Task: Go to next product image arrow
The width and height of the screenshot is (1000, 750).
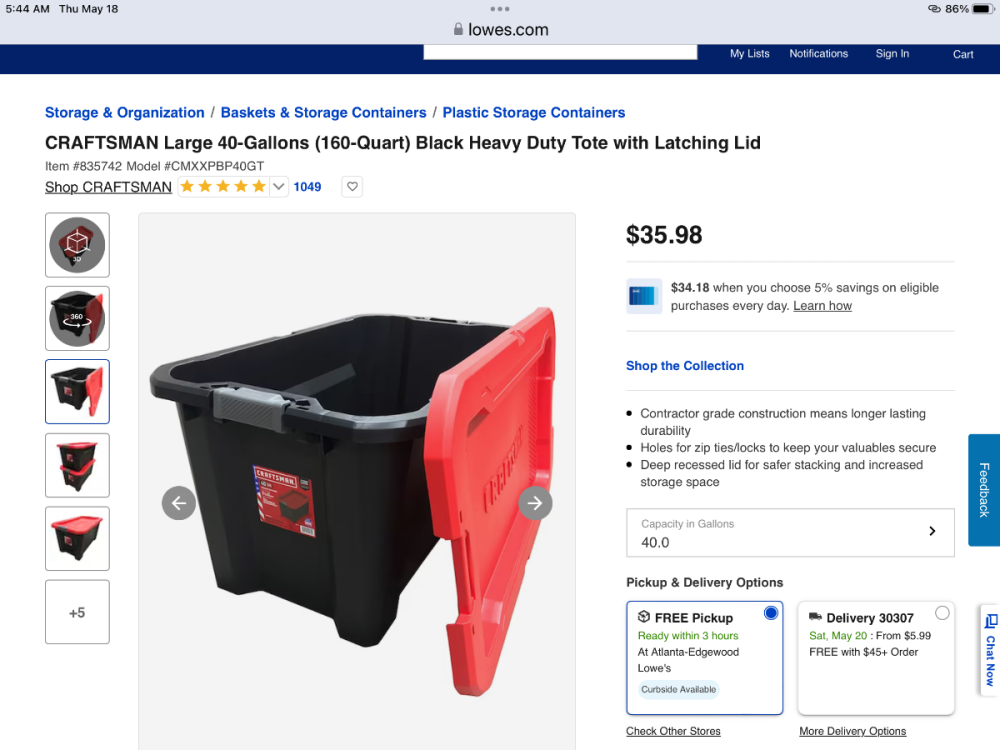Action: click(535, 503)
